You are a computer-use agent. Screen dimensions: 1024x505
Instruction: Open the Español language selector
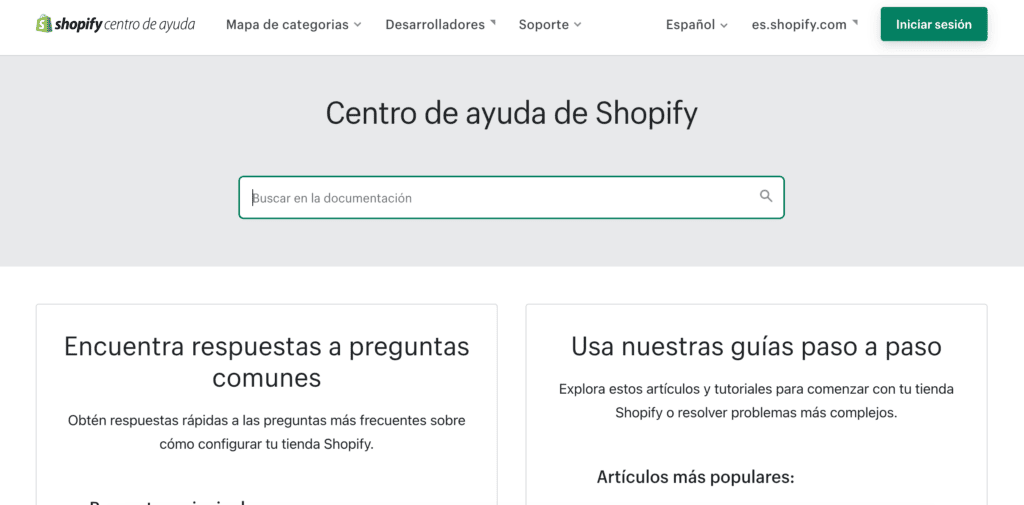[x=697, y=25]
